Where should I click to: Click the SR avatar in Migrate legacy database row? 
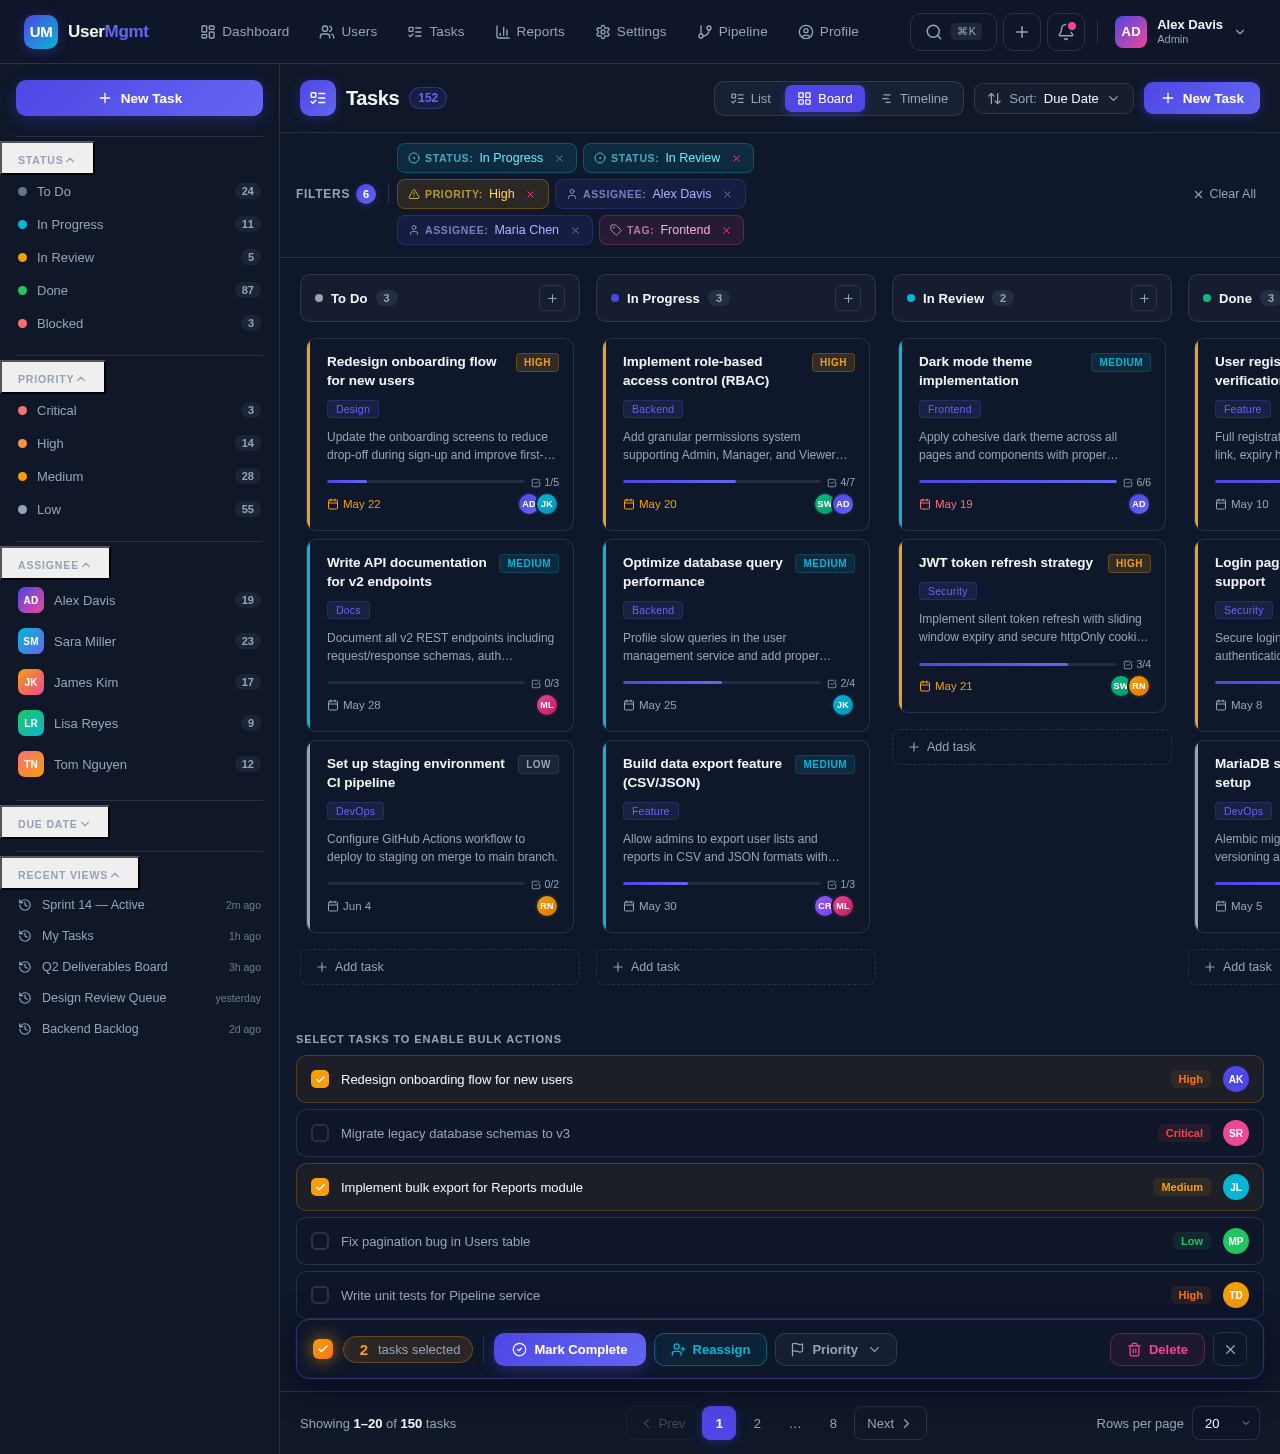[x=1236, y=1133]
